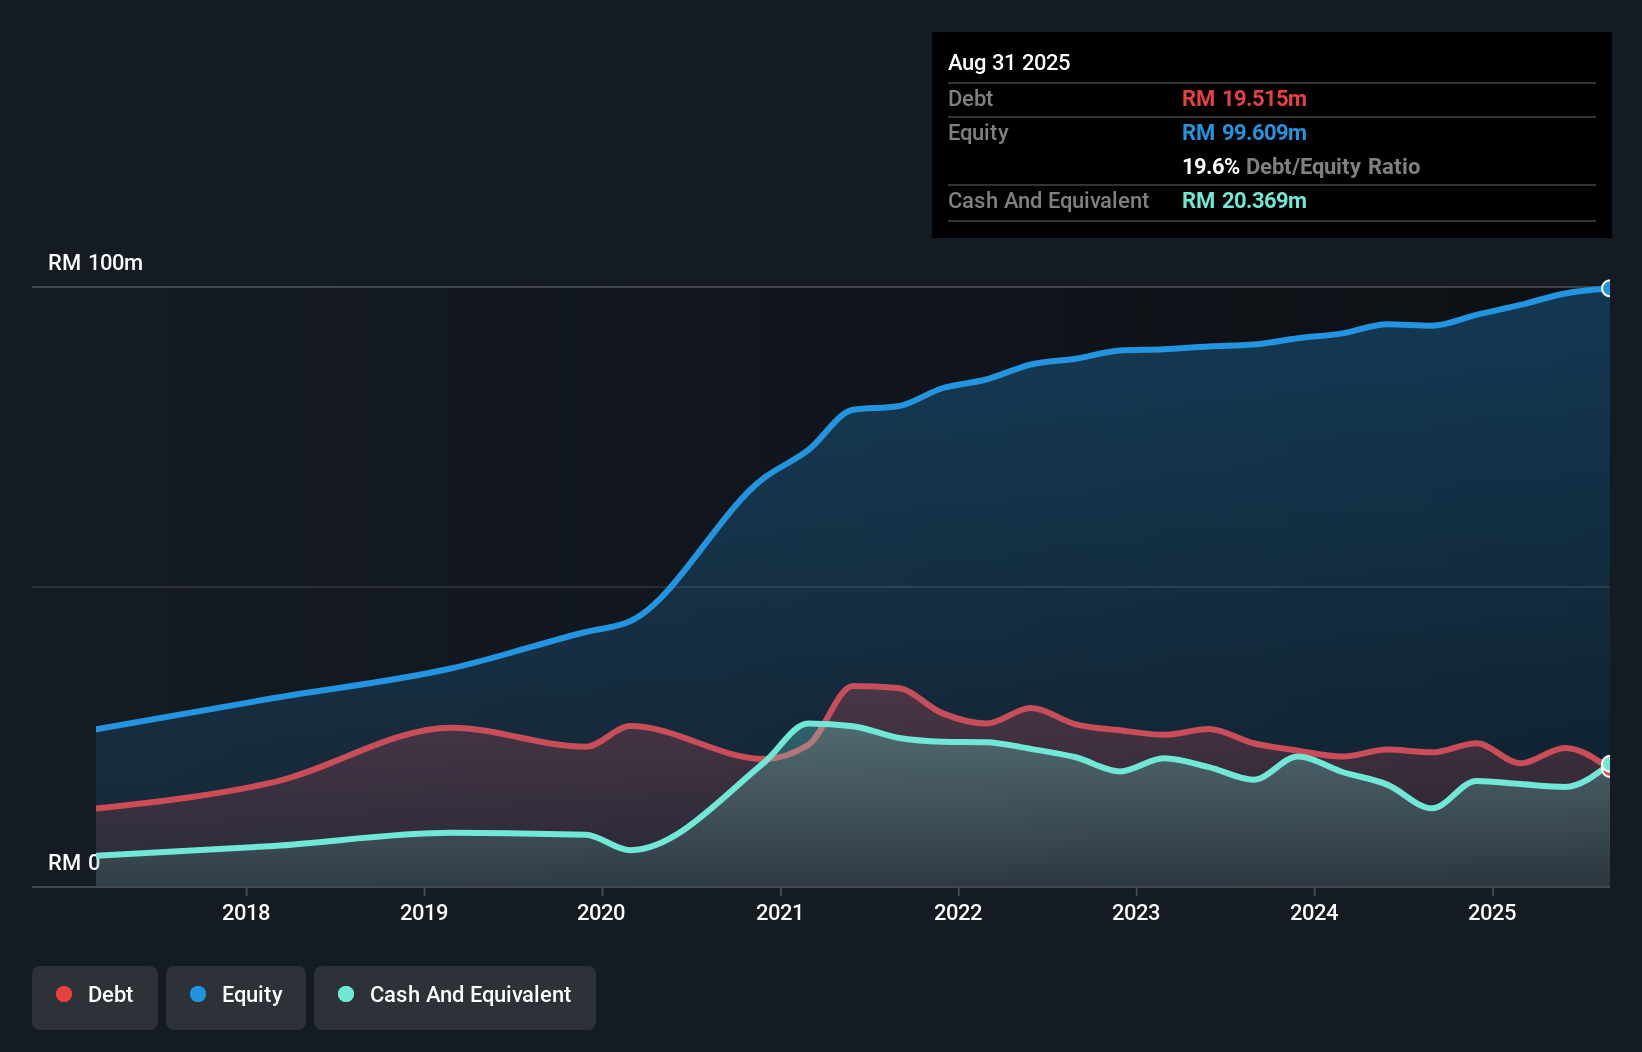This screenshot has height=1052, width=1642.
Task: Click the Debt endpoint marker at chart end
Action: [x=1608, y=772]
